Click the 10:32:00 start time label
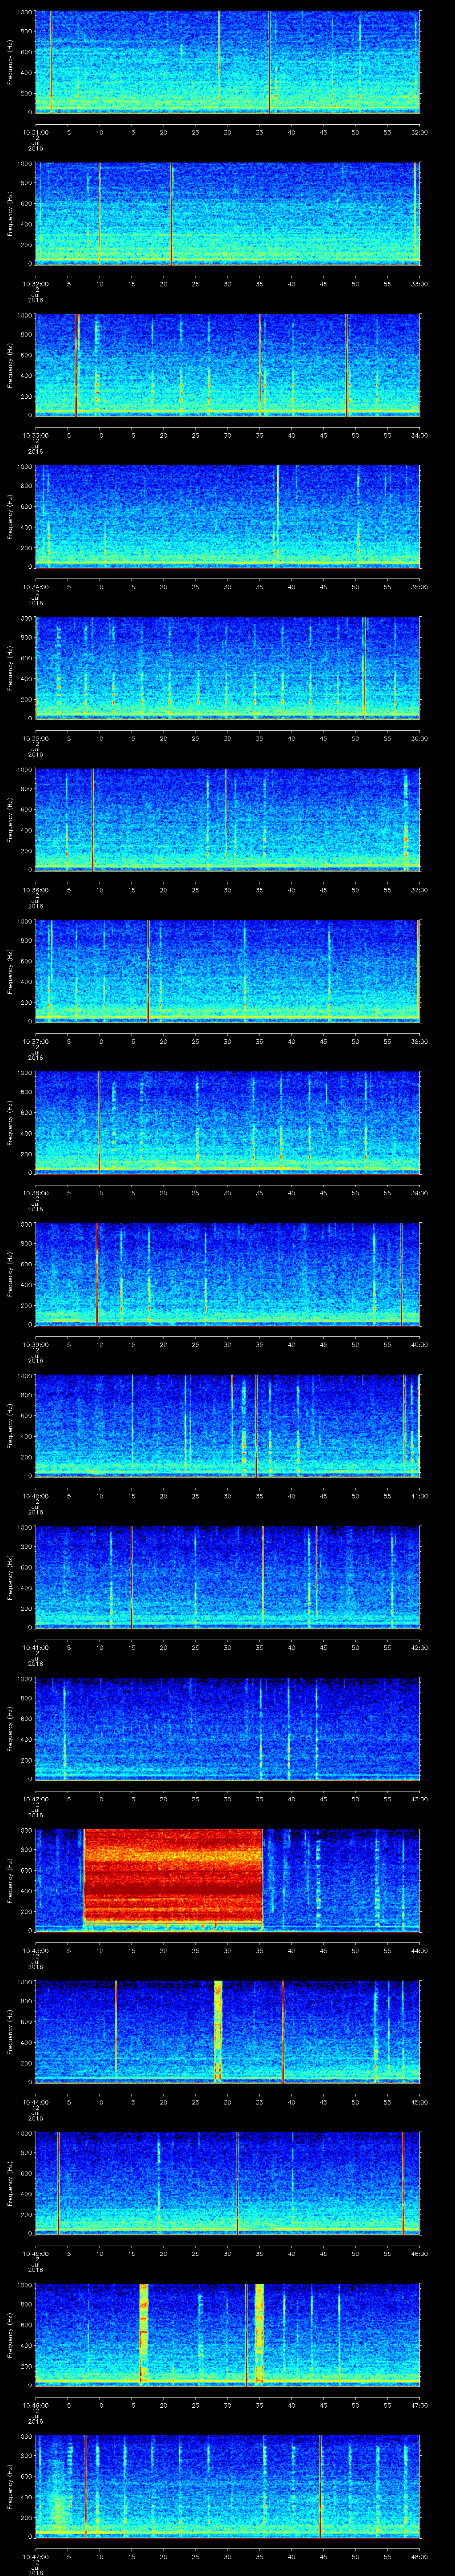The height and width of the screenshot is (2576, 455). pyautogui.click(x=35, y=284)
